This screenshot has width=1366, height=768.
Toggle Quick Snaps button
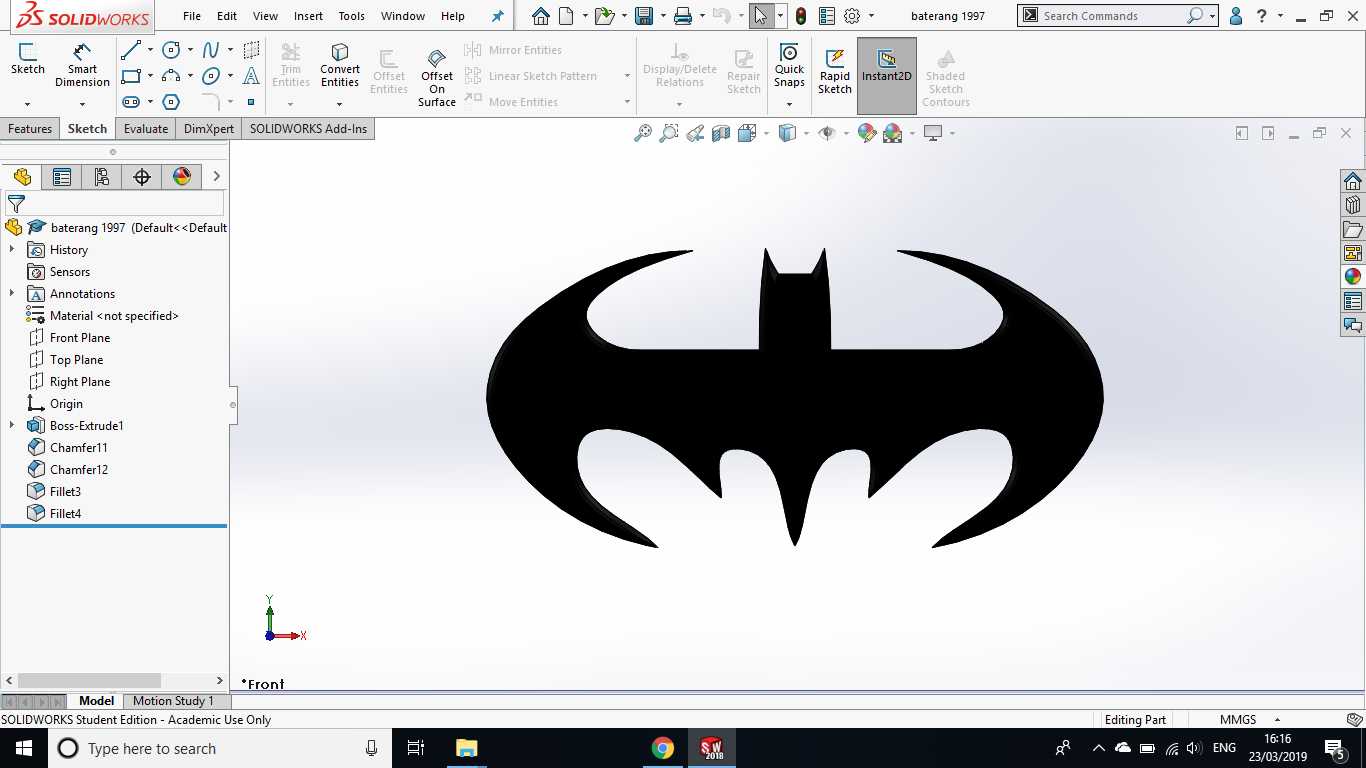(x=789, y=66)
